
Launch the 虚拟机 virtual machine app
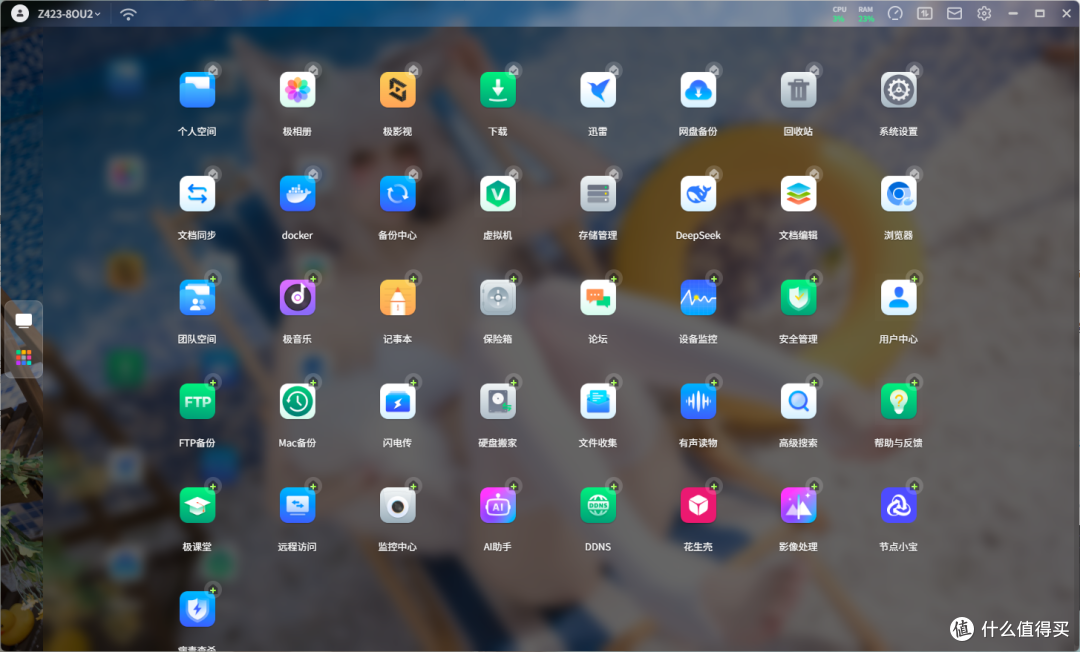coord(498,194)
